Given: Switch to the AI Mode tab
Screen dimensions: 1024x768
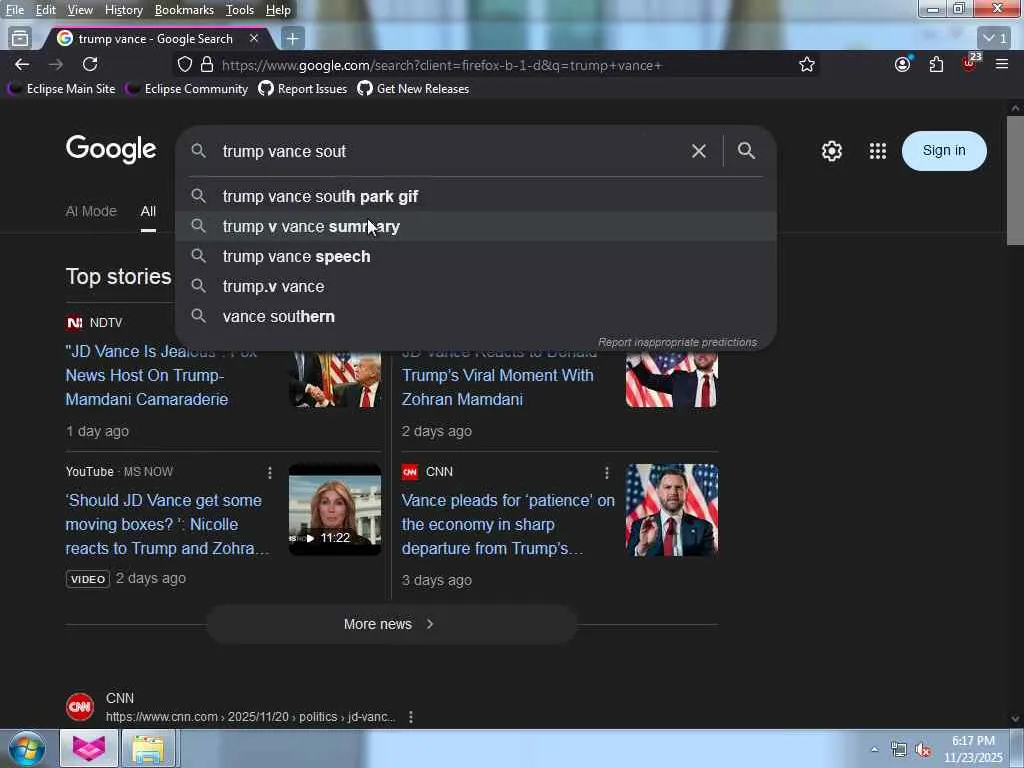Looking at the screenshot, I should click(91, 211).
